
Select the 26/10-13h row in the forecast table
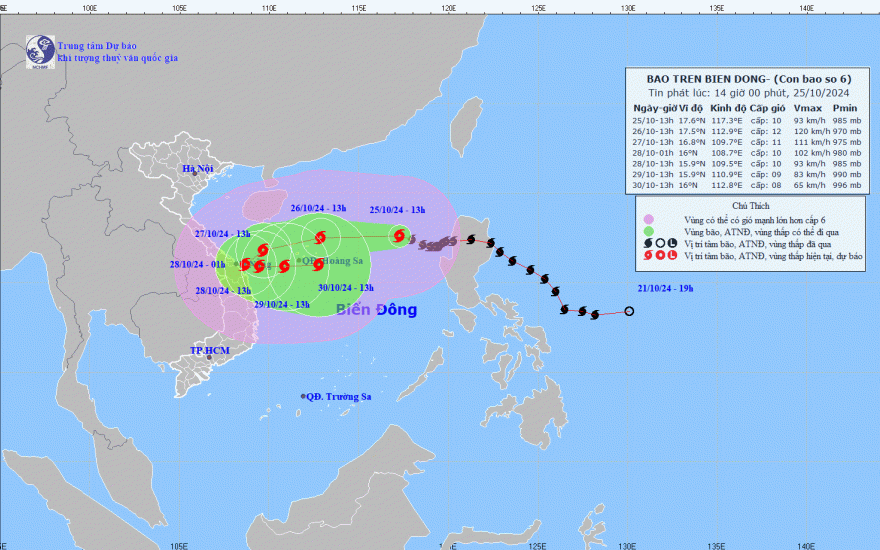pyautogui.click(x=745, y=130)
